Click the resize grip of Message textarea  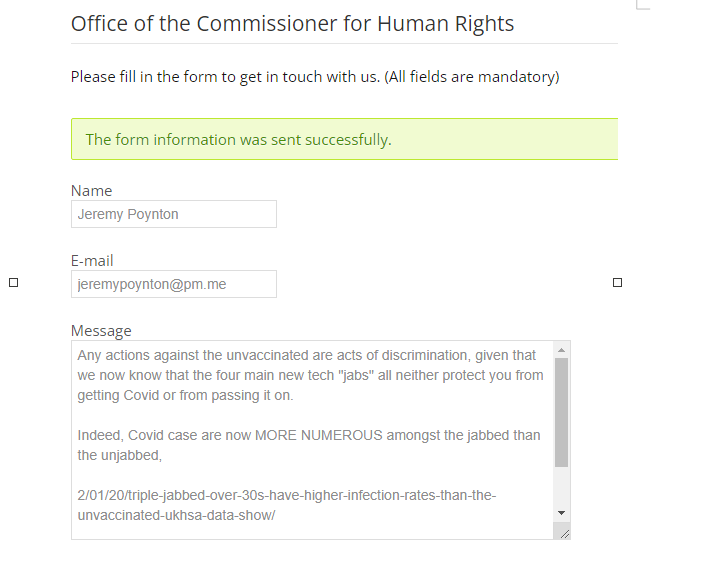point(564,533)
